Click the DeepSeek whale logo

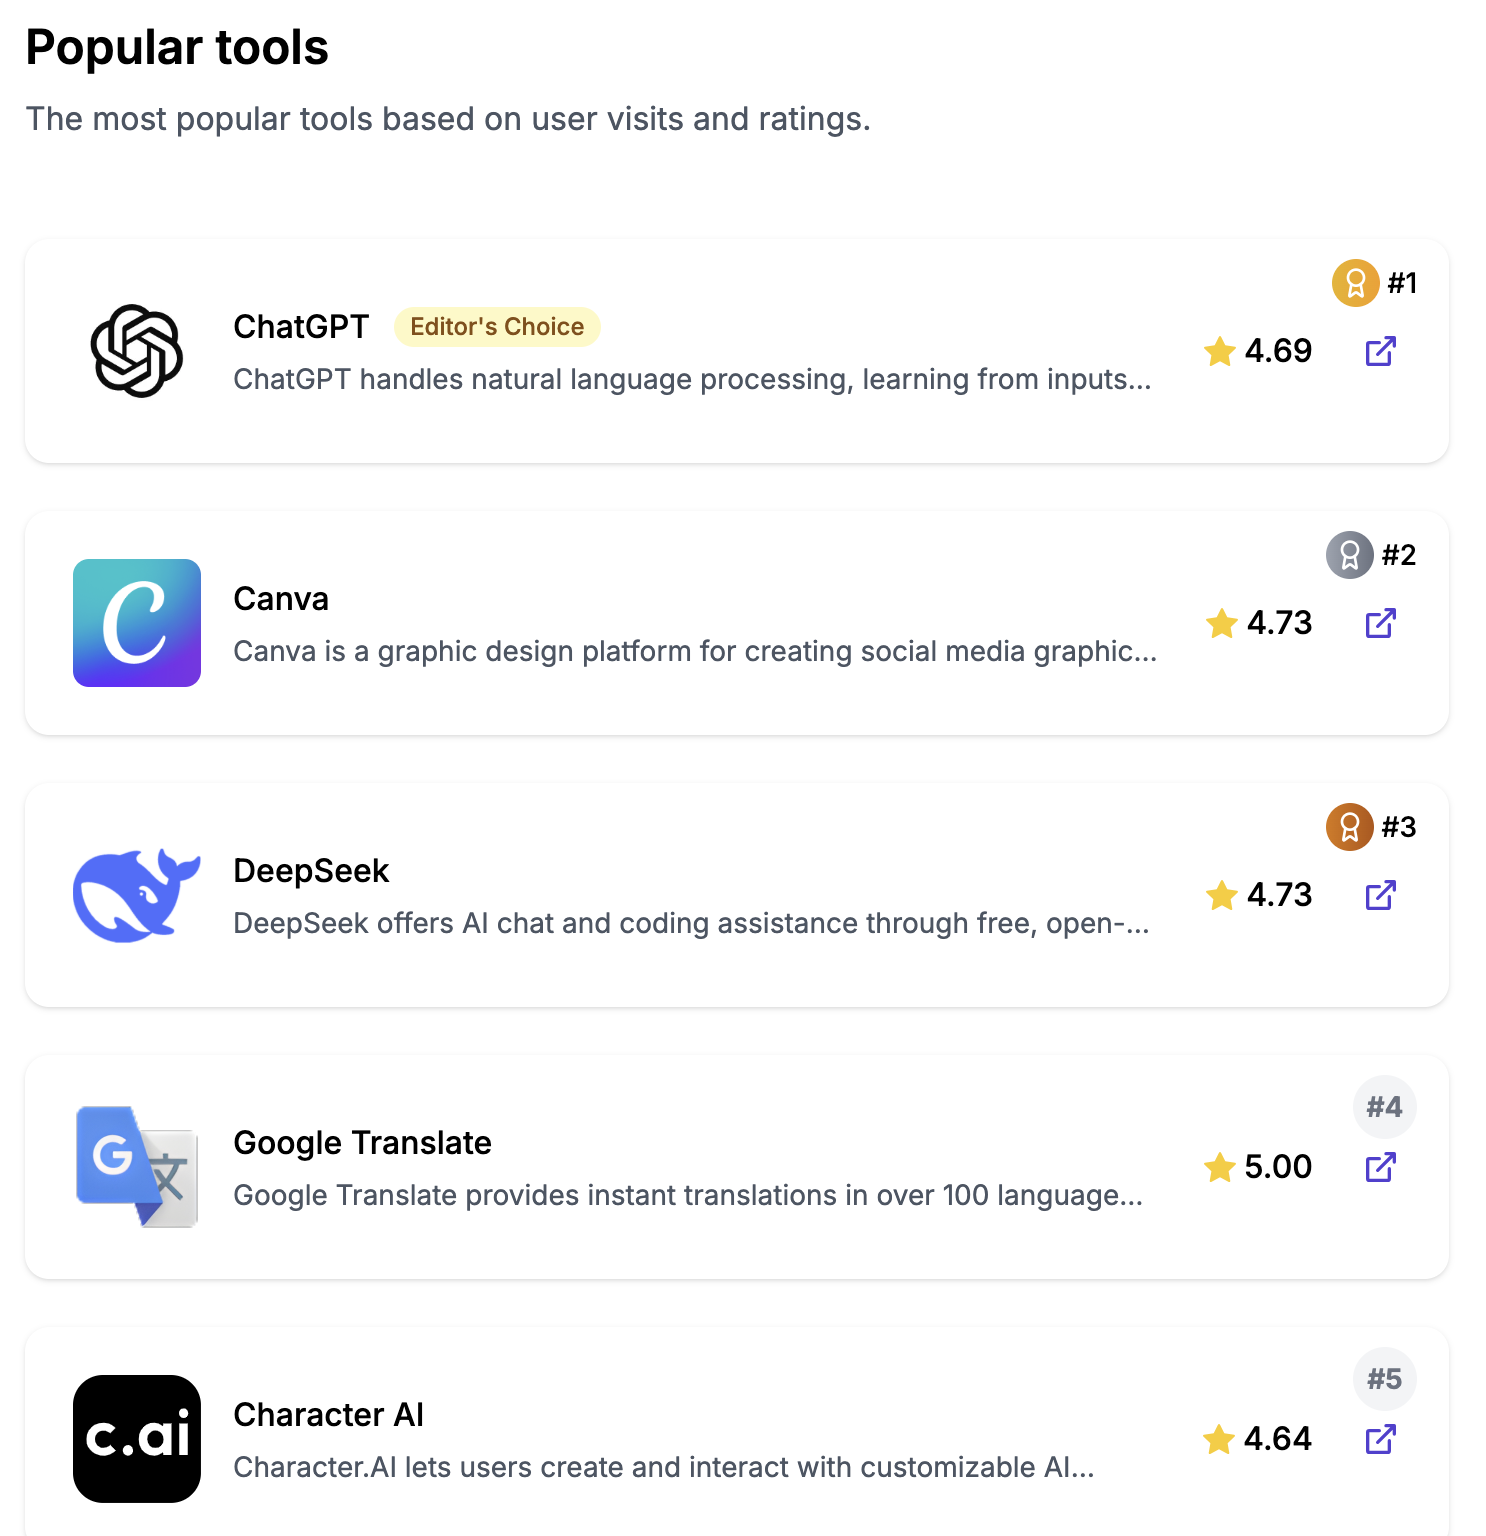pos(137,895)
